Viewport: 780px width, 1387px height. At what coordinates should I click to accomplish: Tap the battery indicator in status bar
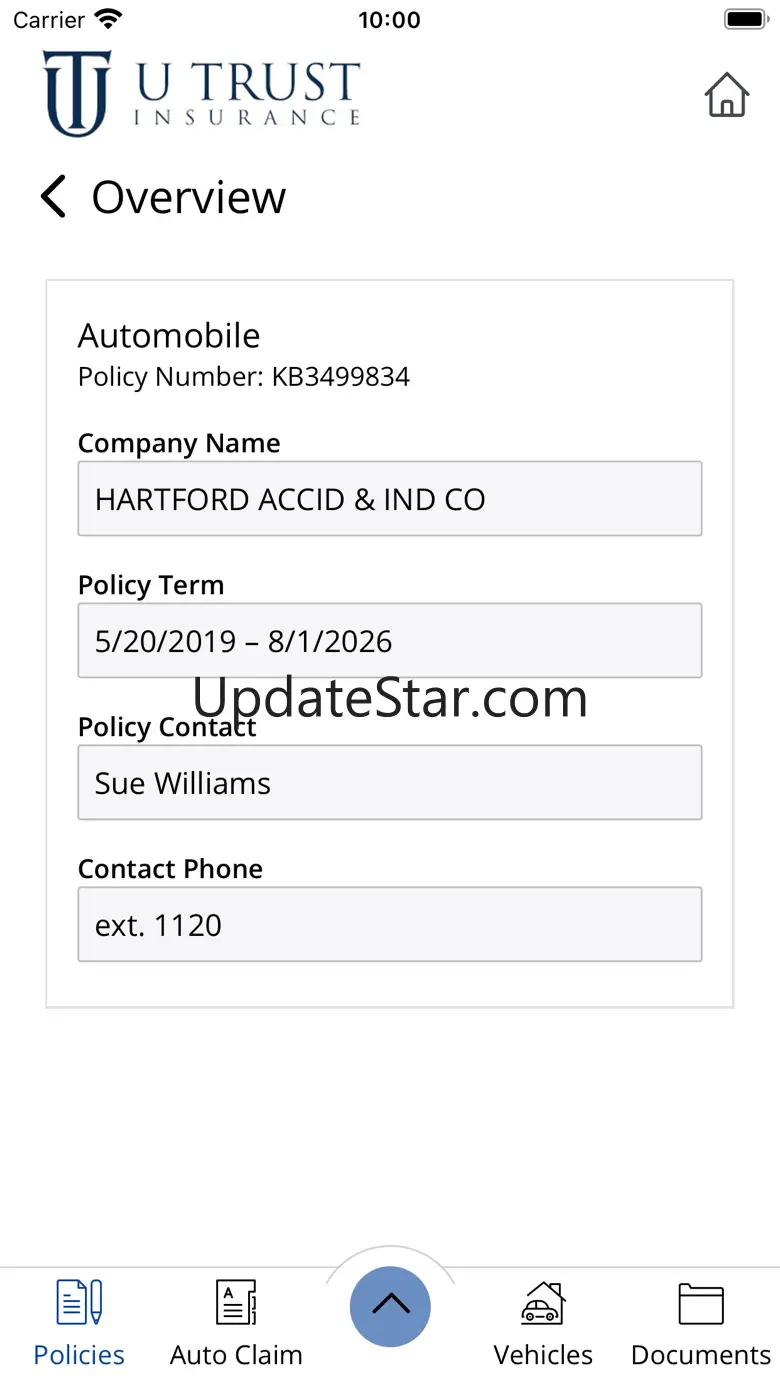coord(745,19)
